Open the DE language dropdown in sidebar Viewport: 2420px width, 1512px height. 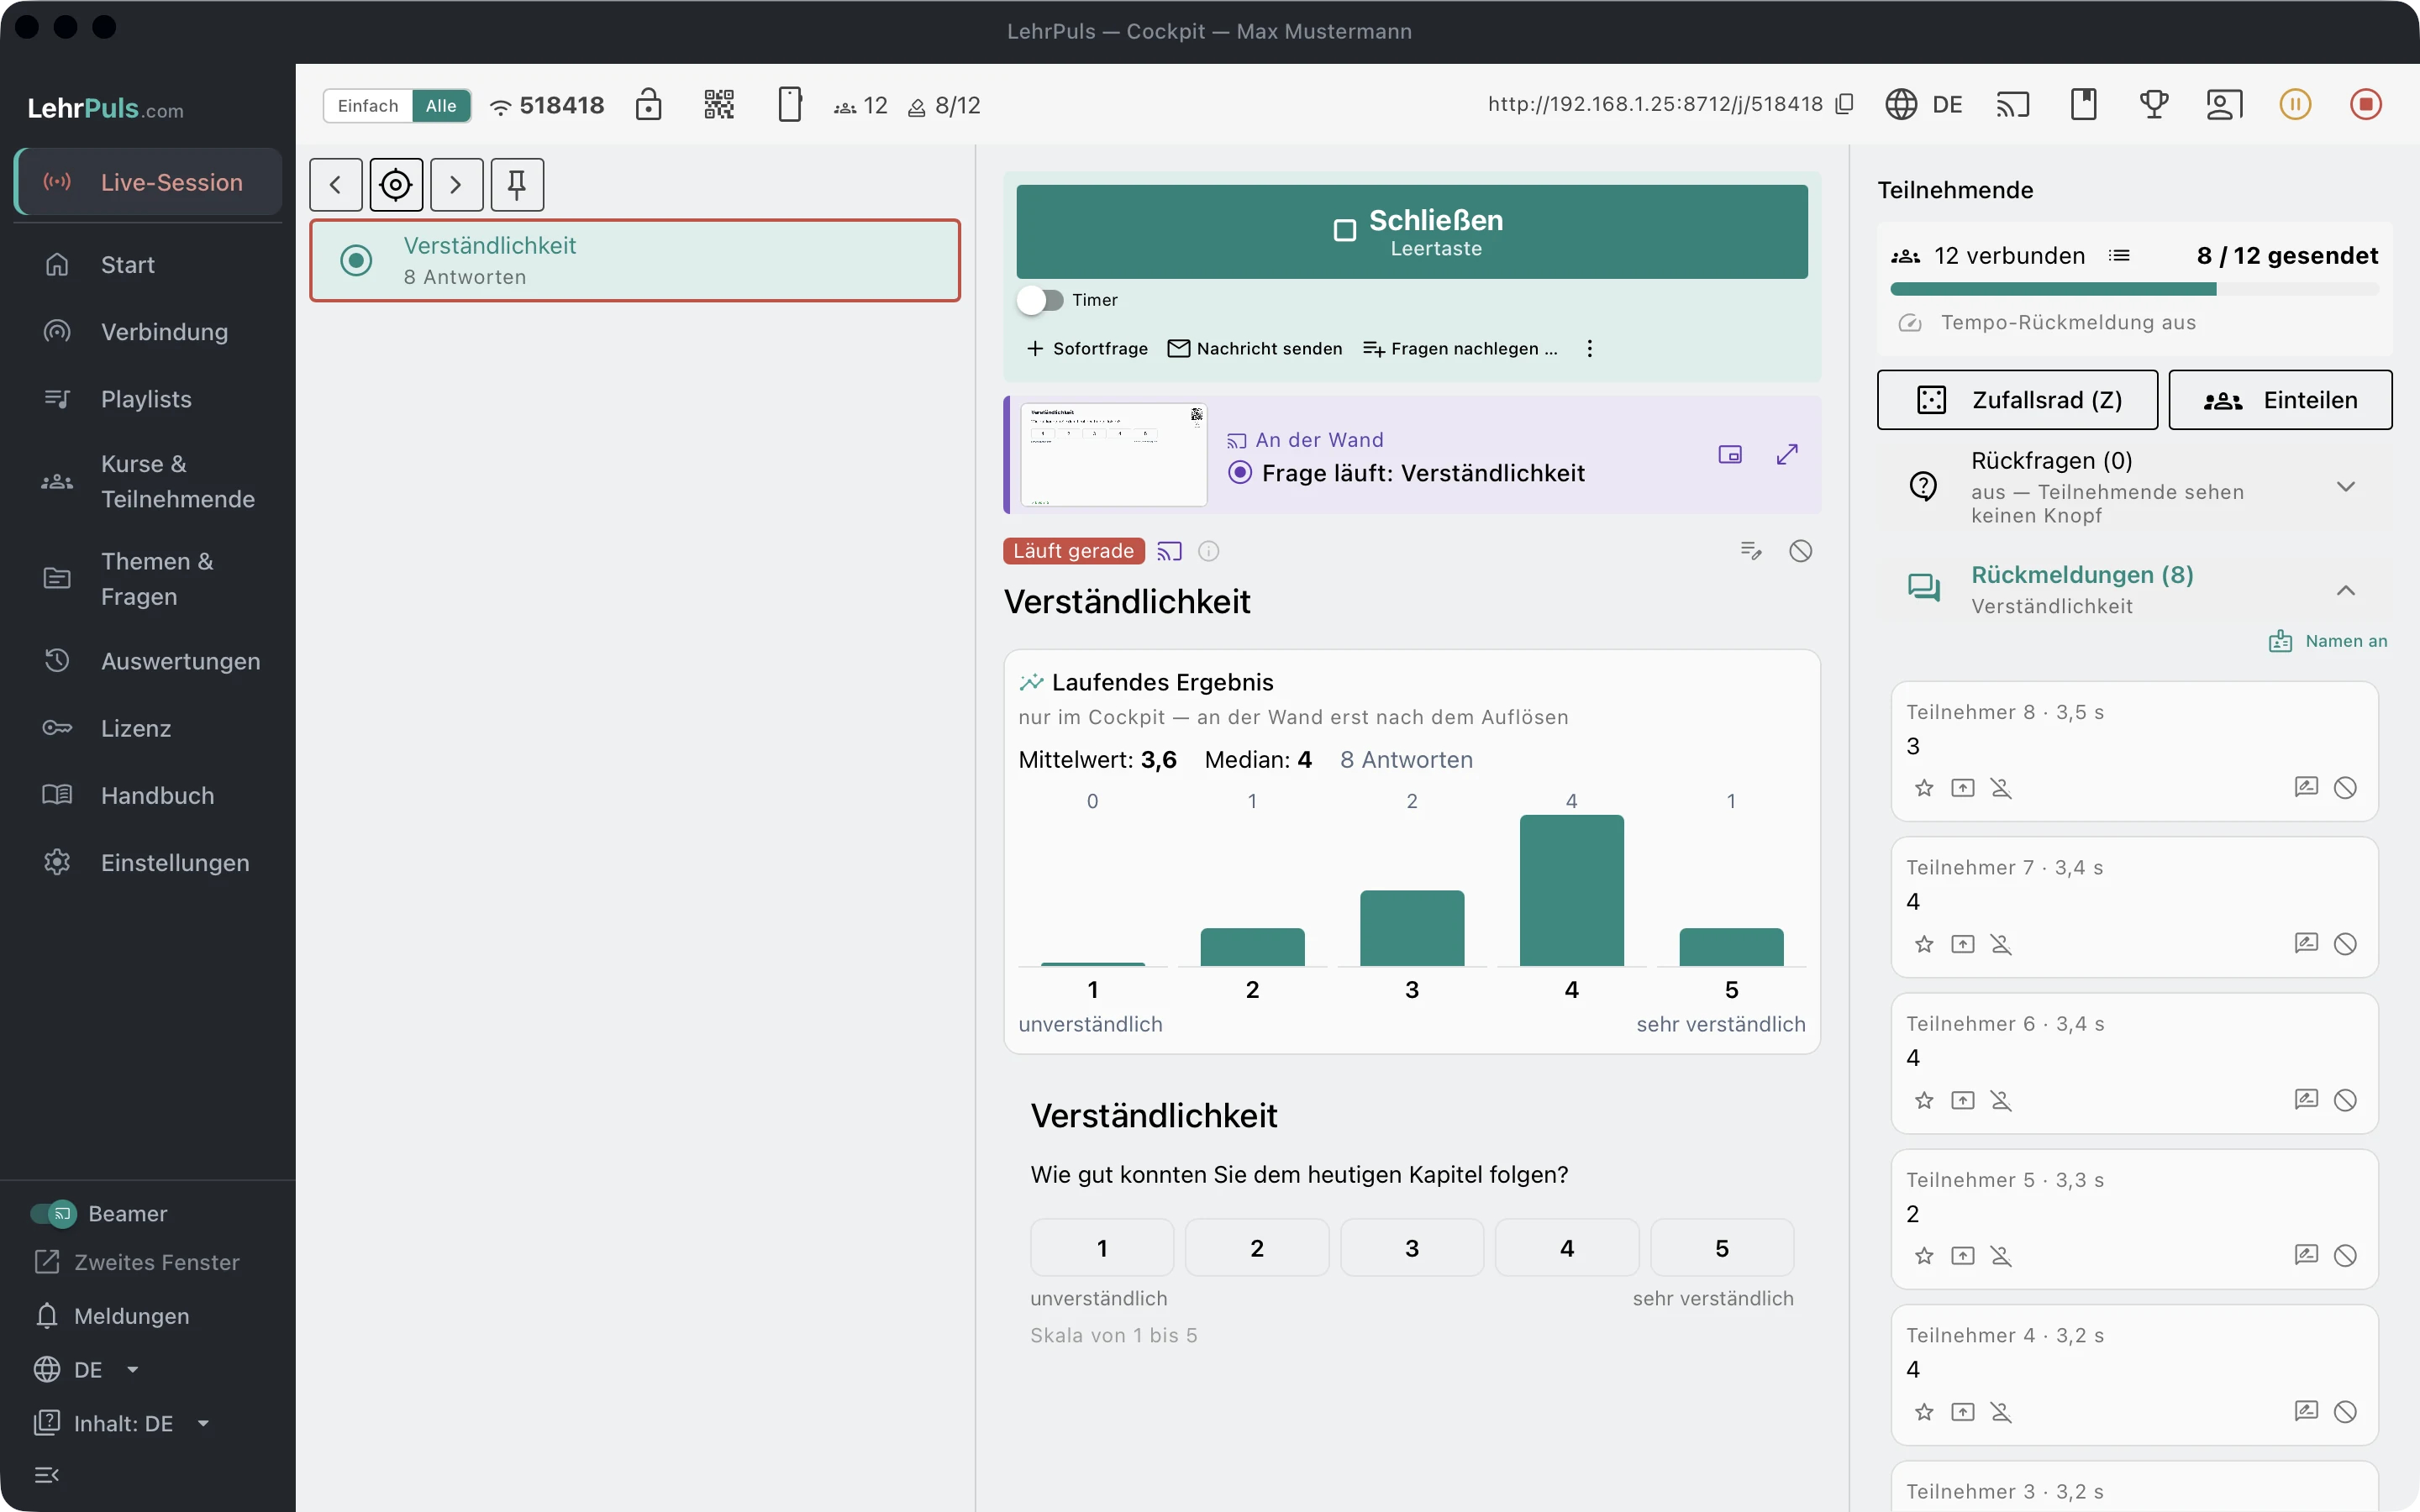(x=87, y=1369)
